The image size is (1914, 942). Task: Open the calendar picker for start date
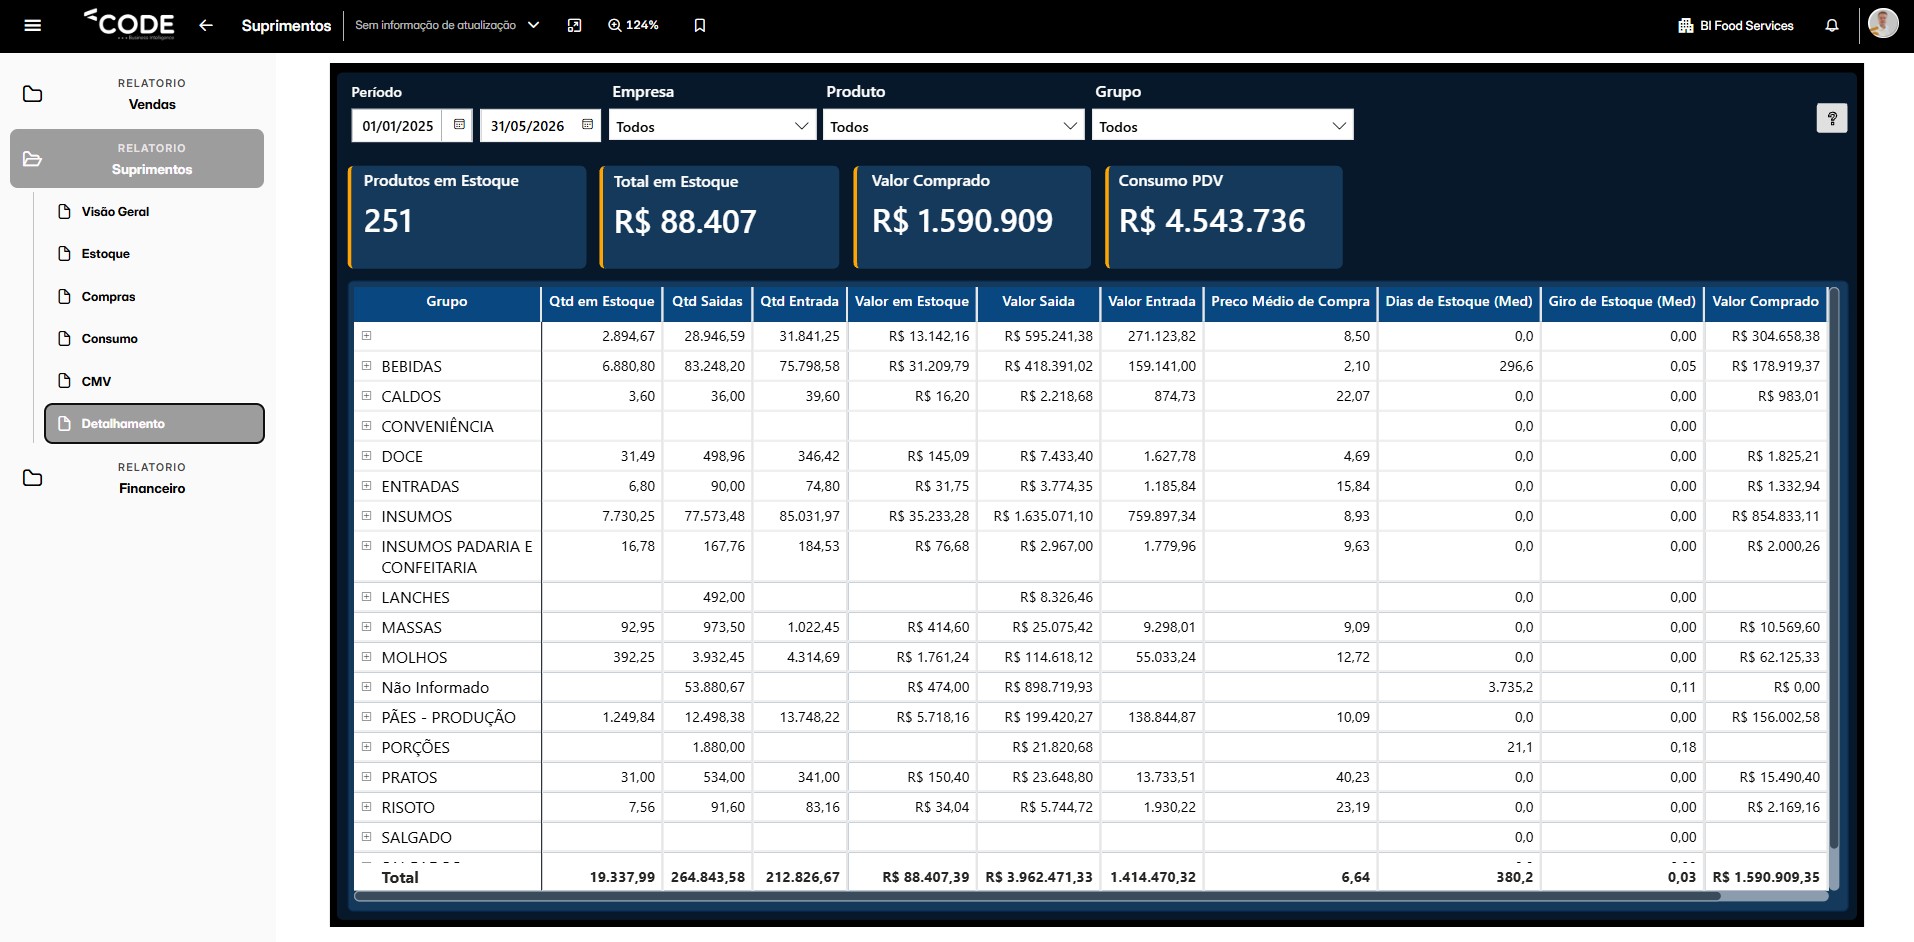[459, 125]
